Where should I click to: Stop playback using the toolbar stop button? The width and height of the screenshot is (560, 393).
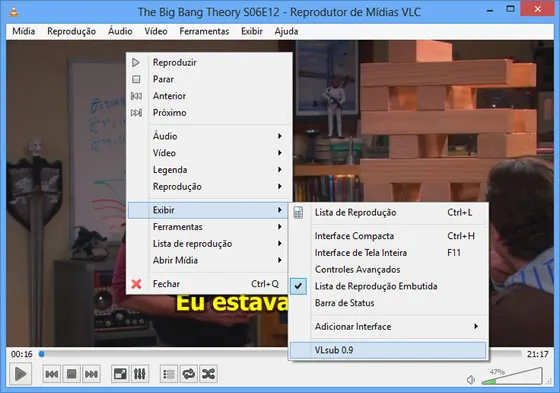[x=71, y=374]
